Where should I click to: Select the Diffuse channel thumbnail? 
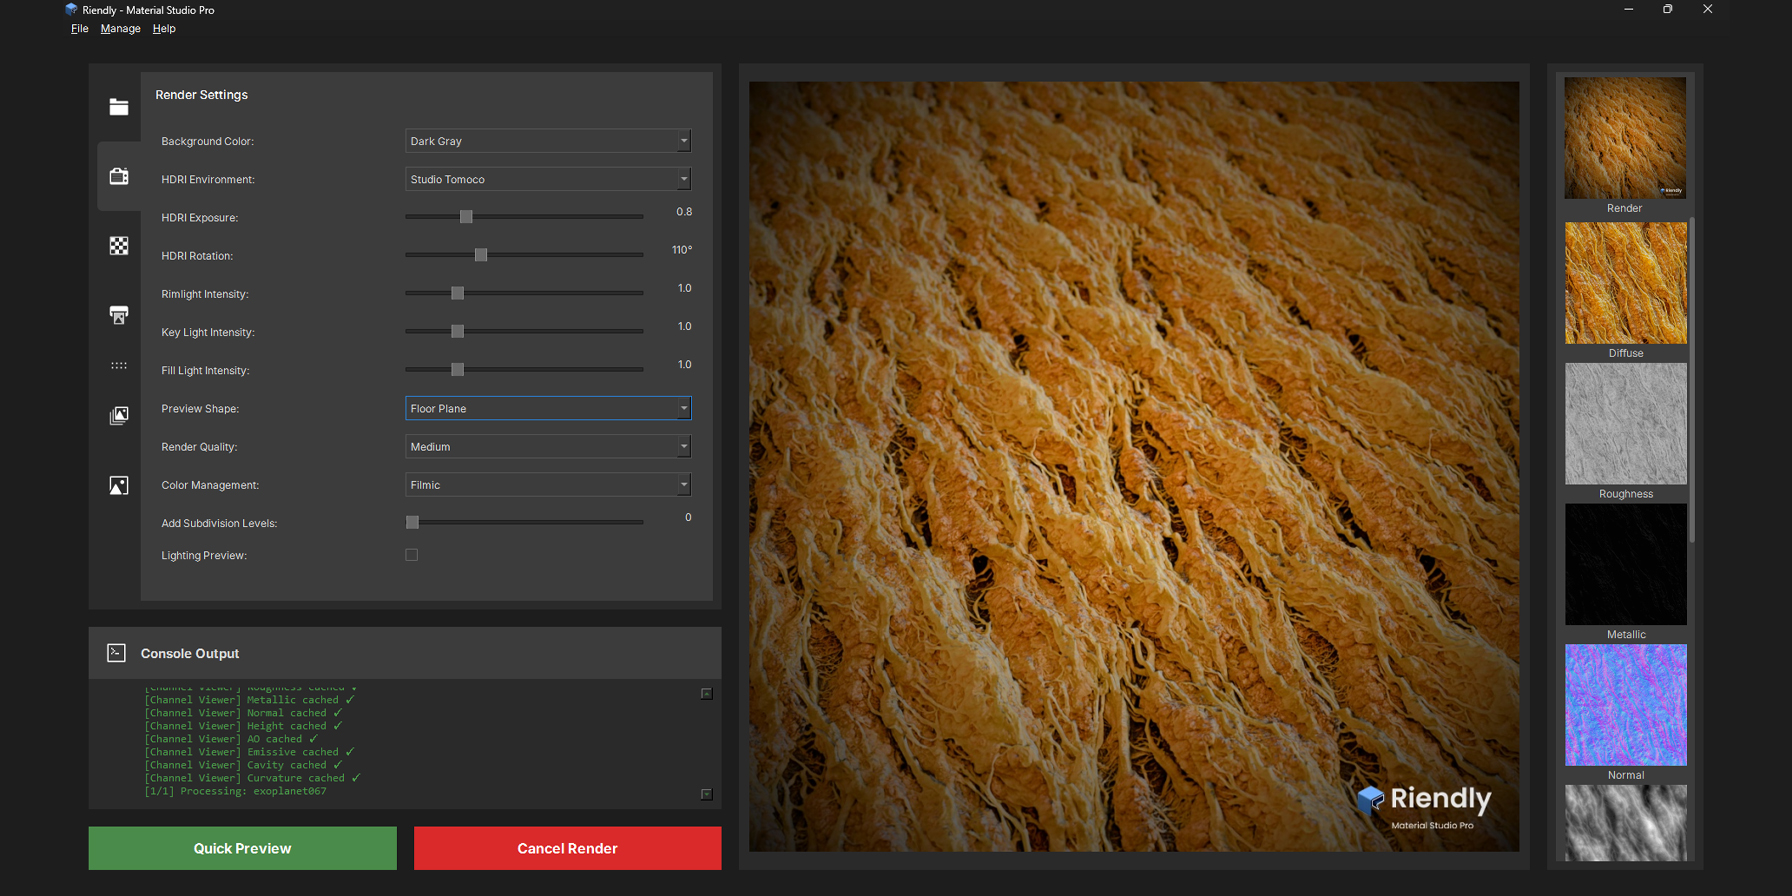tap(1625, 283)
